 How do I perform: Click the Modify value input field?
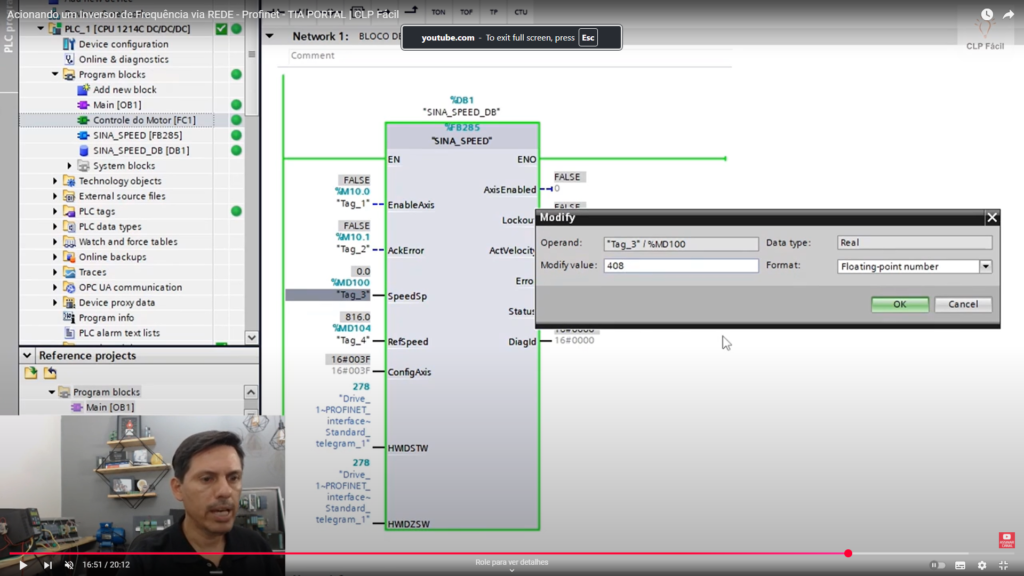(680, 266)
